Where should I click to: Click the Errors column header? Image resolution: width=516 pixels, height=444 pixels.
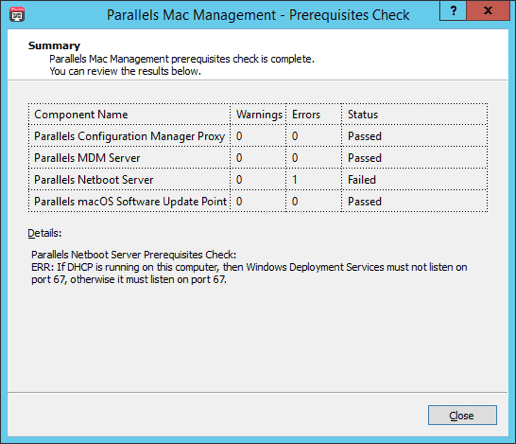pos(306,114)
